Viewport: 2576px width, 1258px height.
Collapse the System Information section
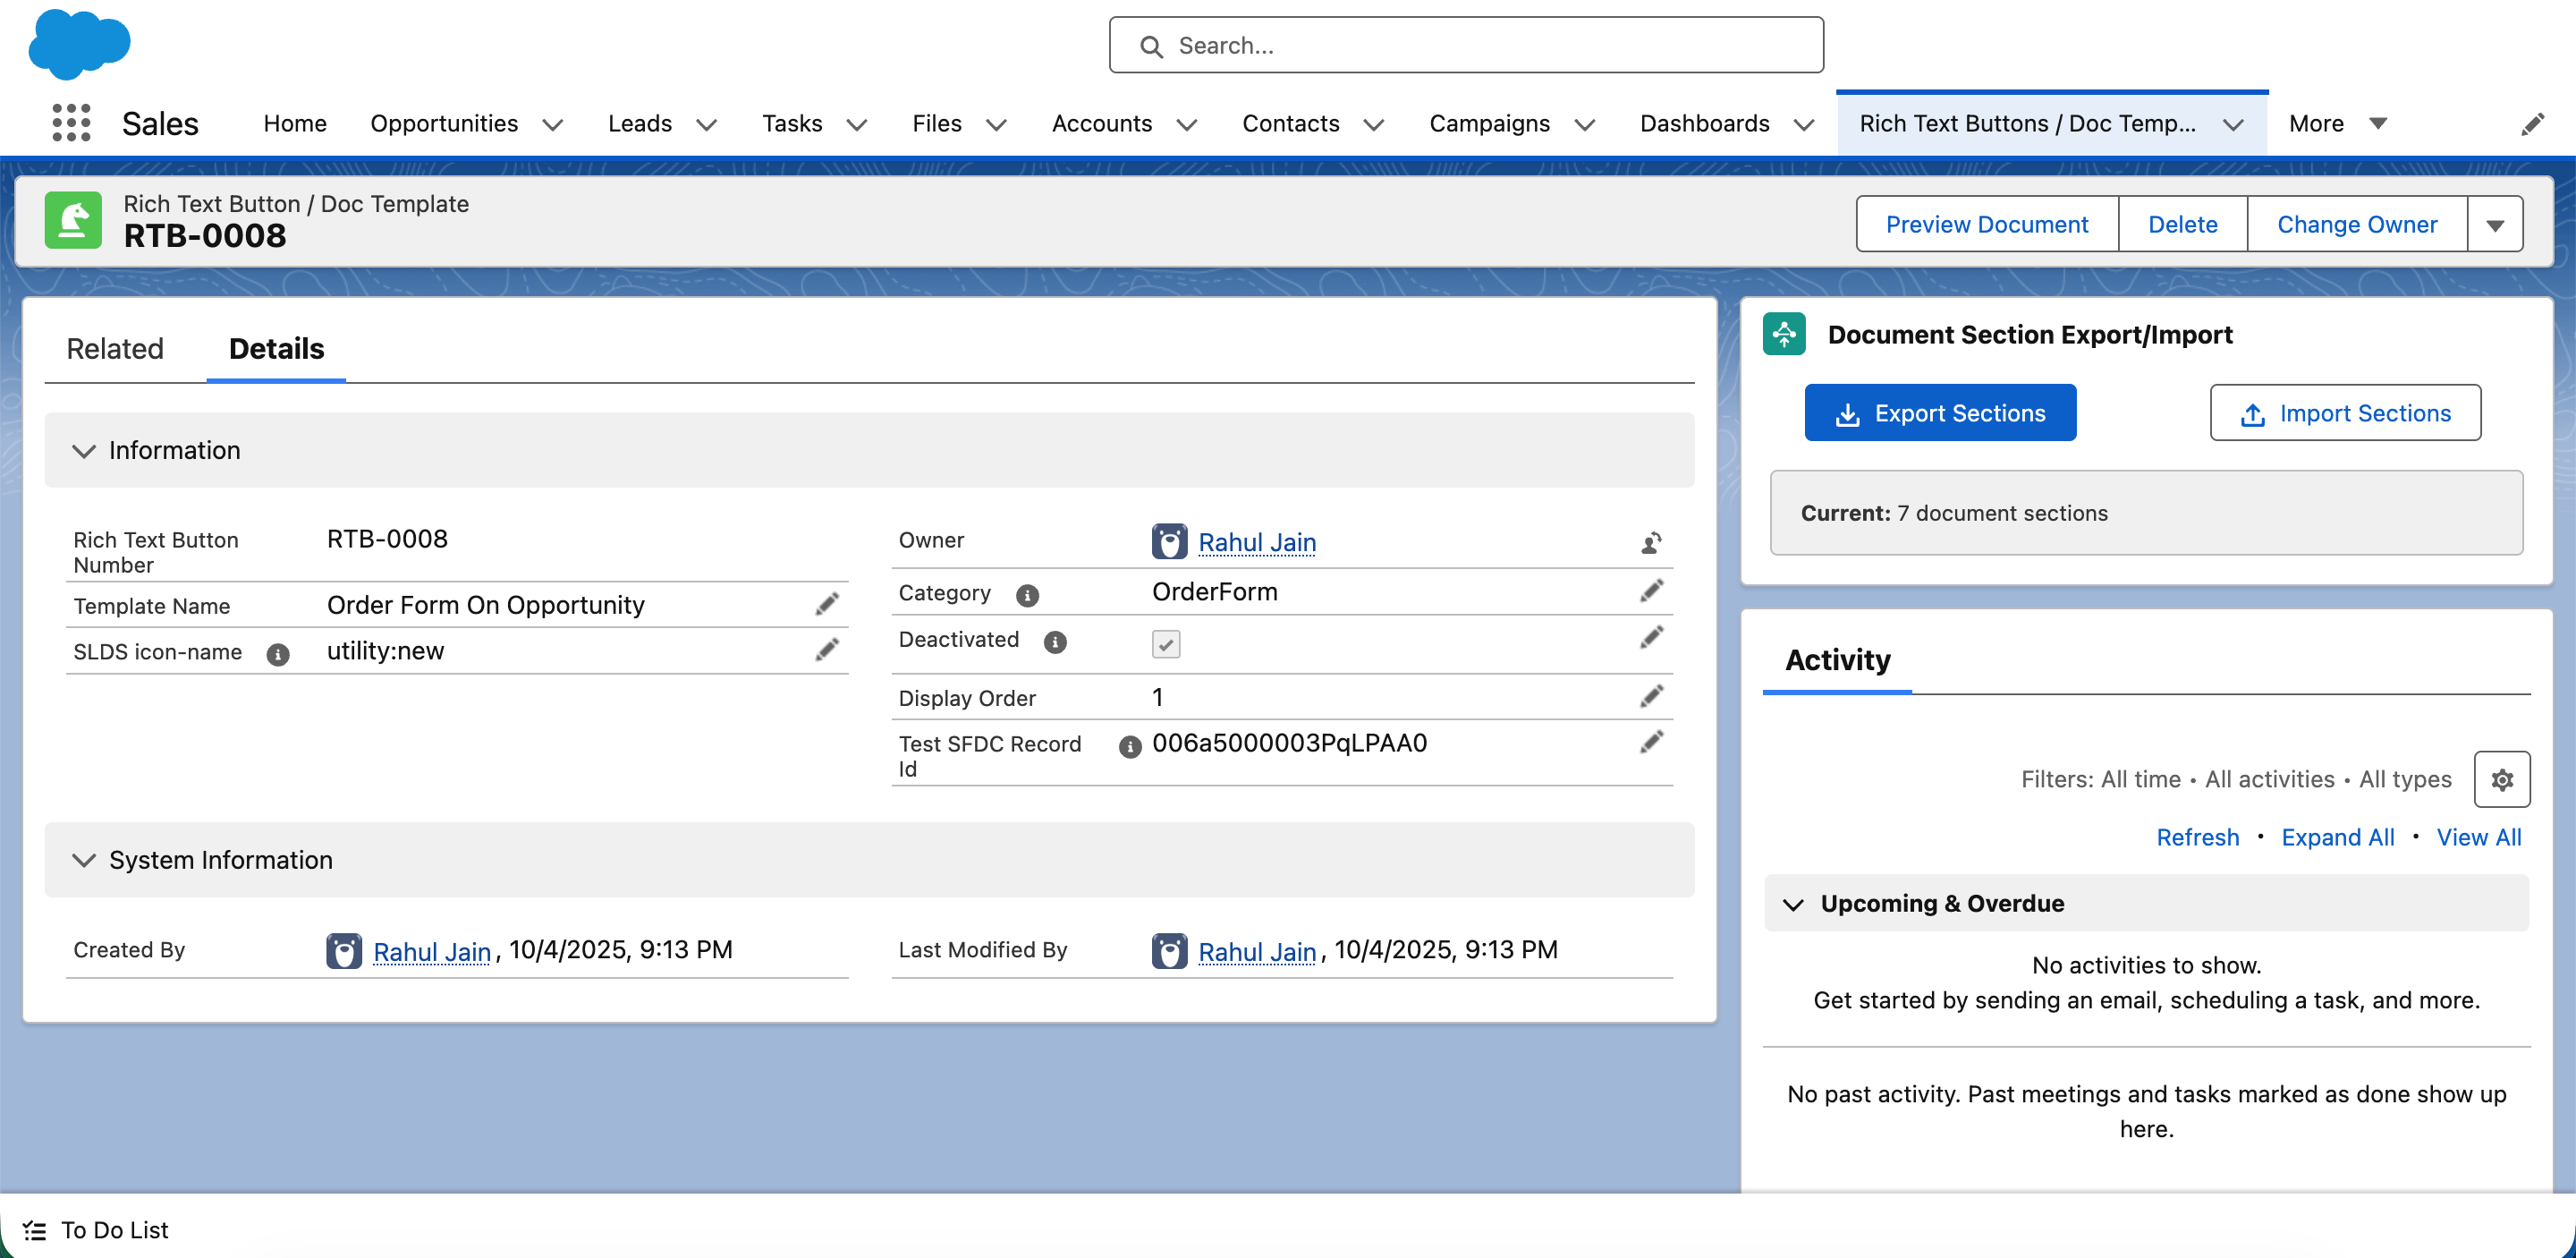[84, 860]
